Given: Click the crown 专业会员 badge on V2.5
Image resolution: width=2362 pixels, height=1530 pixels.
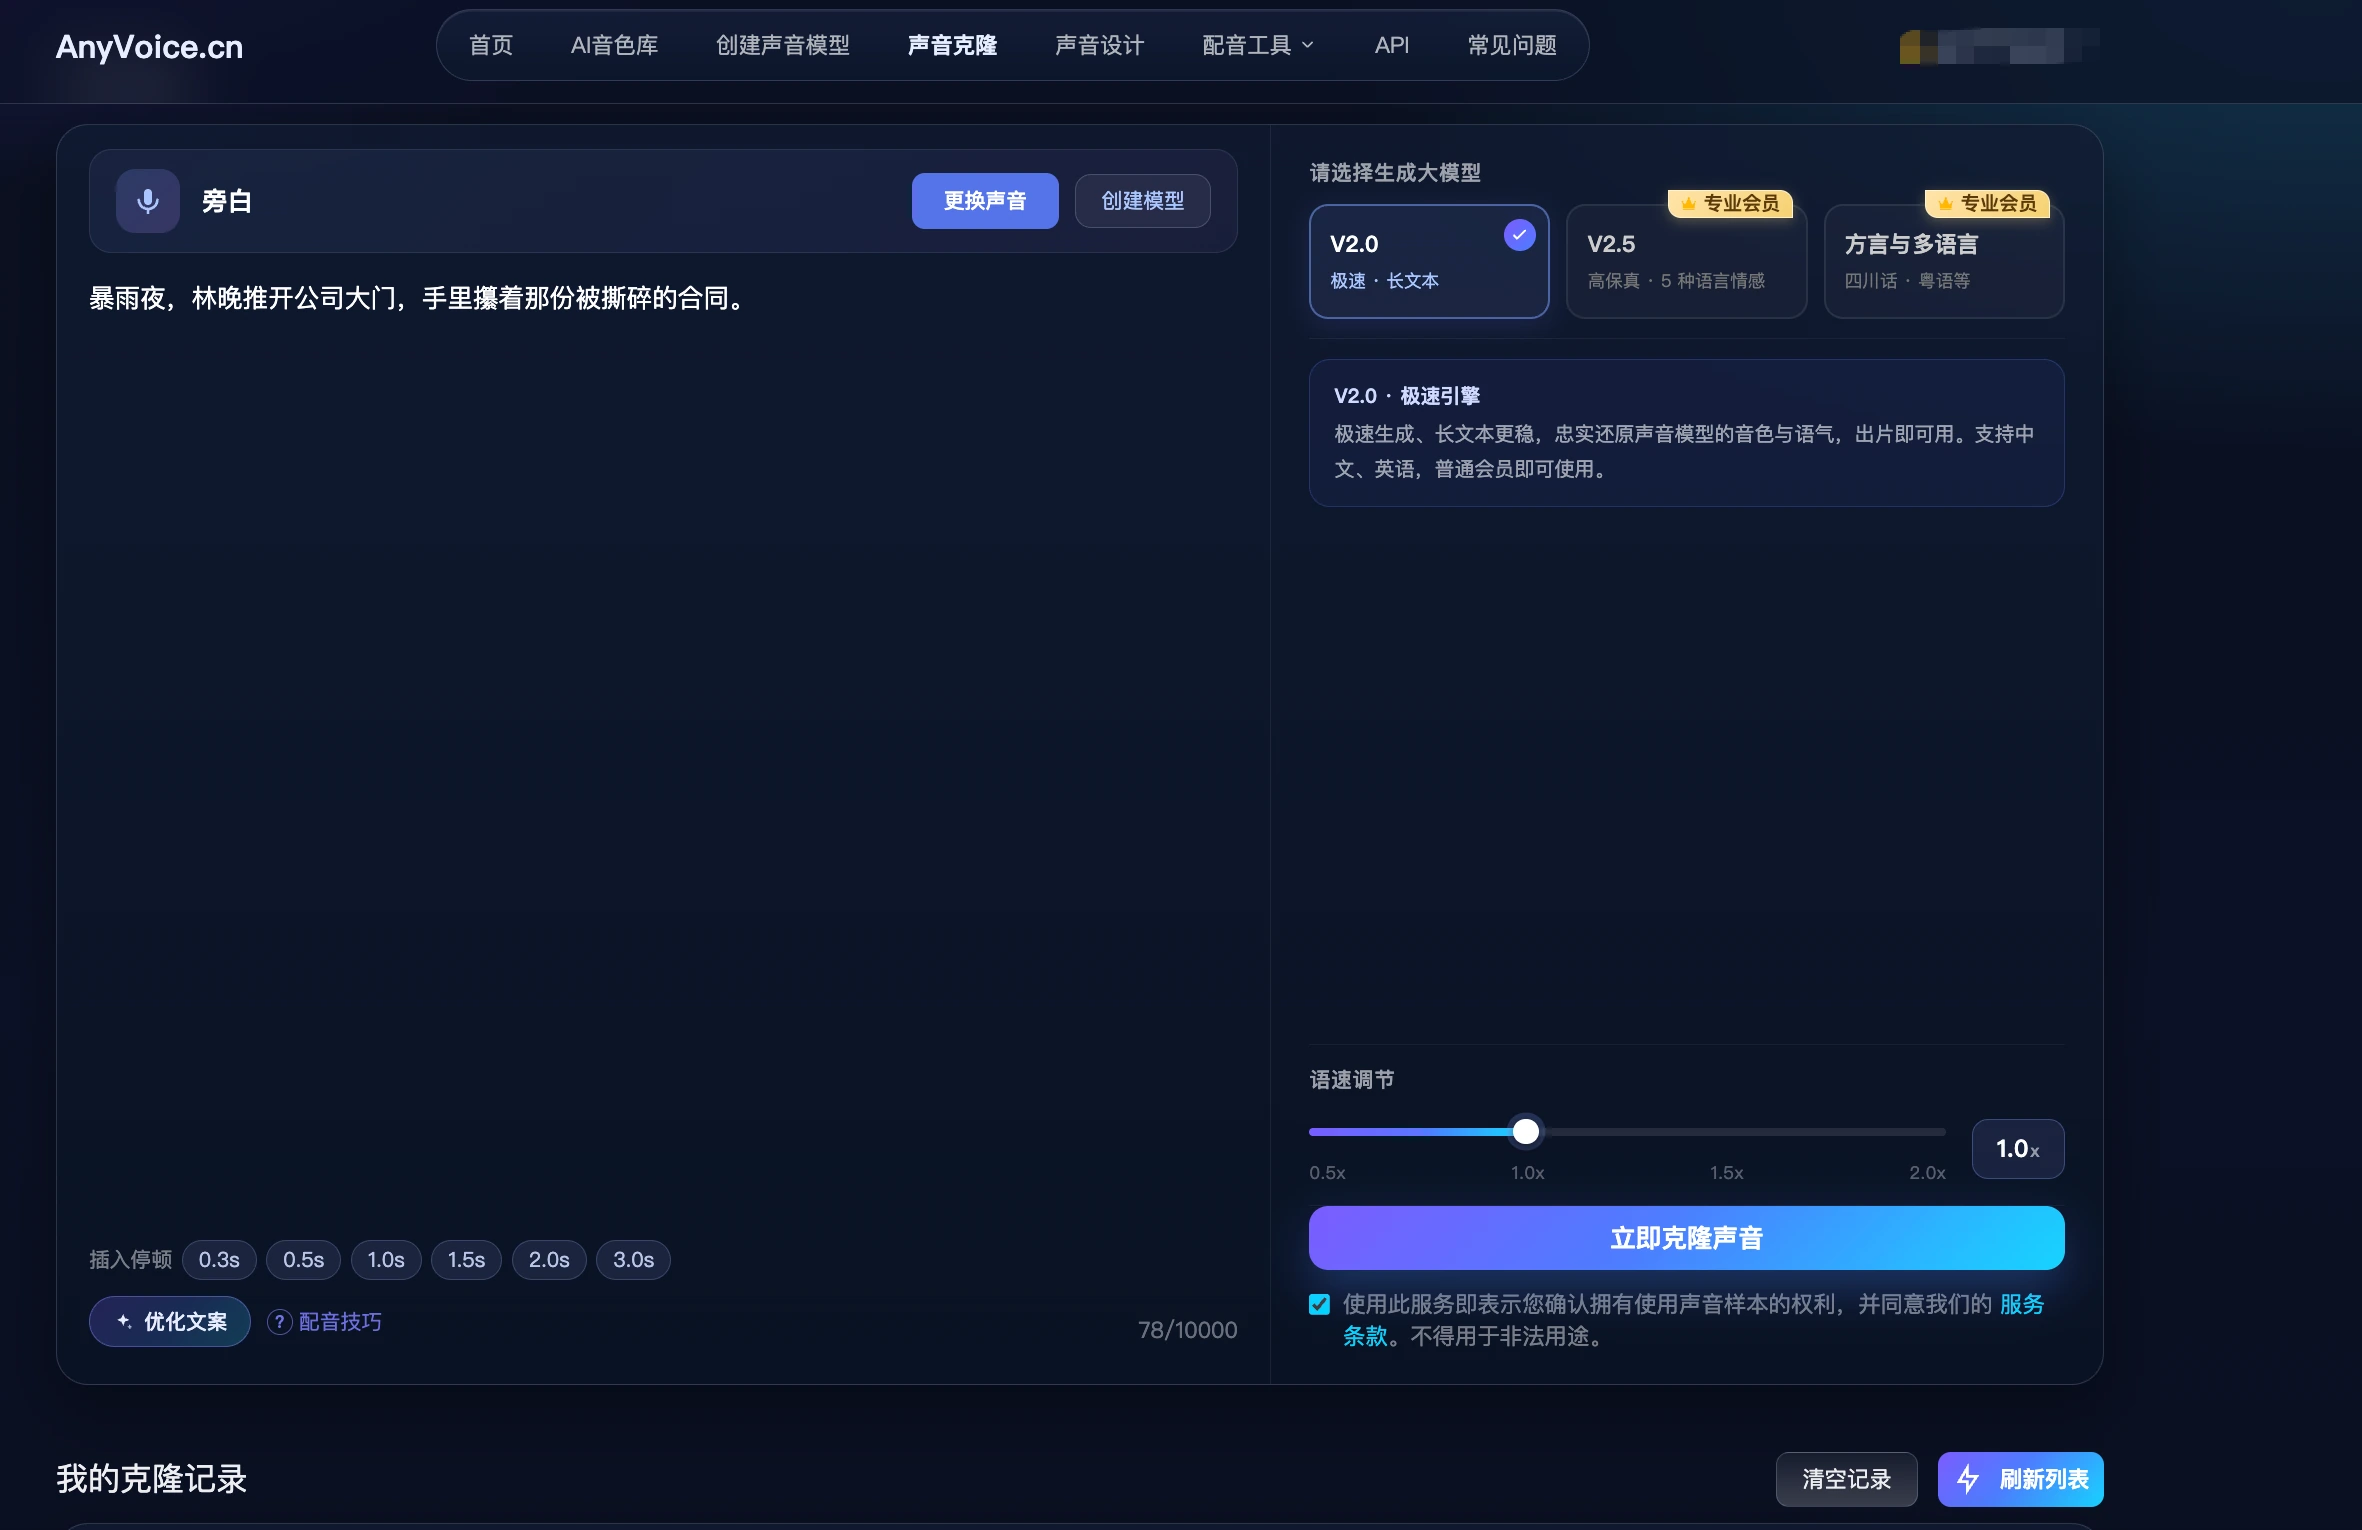Looking at the screenshot, I should [x=1730, y=203].
